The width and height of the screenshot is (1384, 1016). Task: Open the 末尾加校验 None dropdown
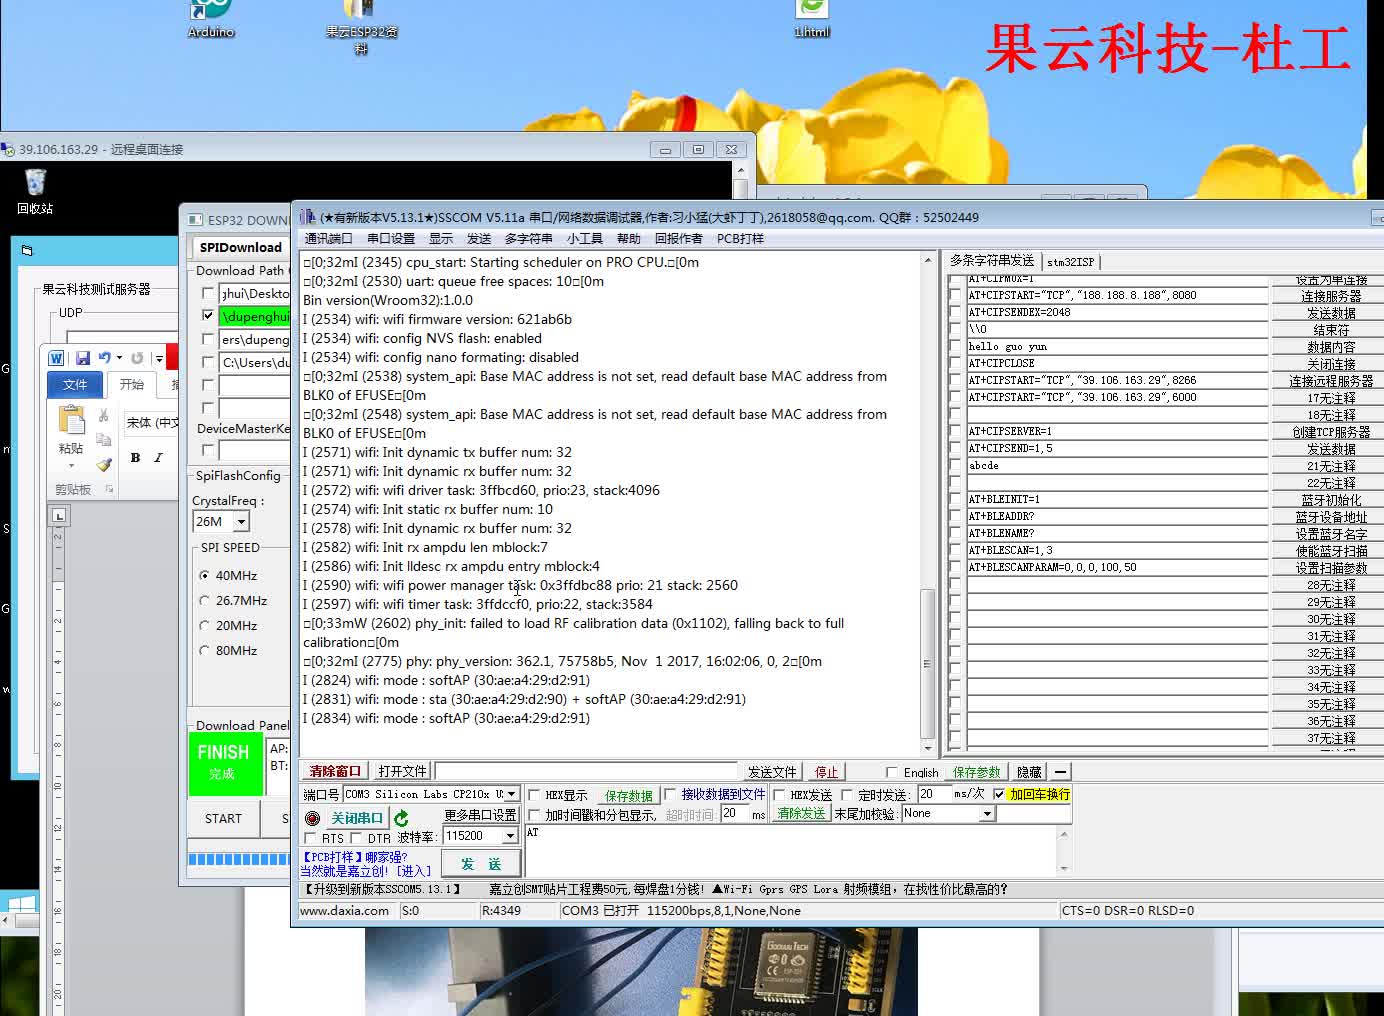click(987, 814)
